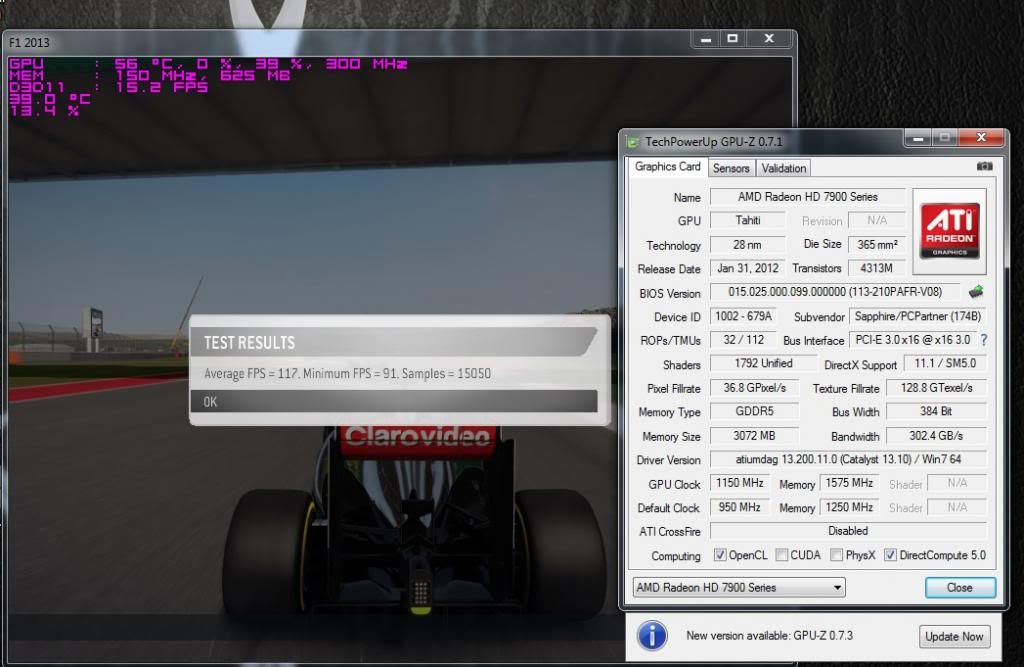Disable the OpenCL checkbox
The image size is (1024, 667).
click(x=720, y=556)
